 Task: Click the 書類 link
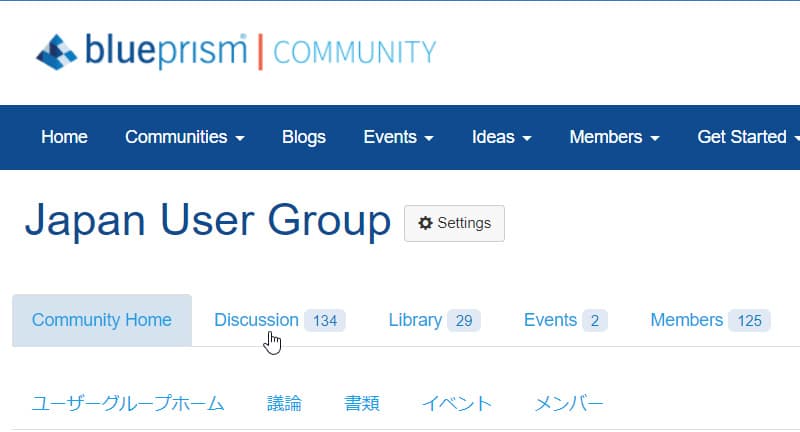tap(362, 403)
